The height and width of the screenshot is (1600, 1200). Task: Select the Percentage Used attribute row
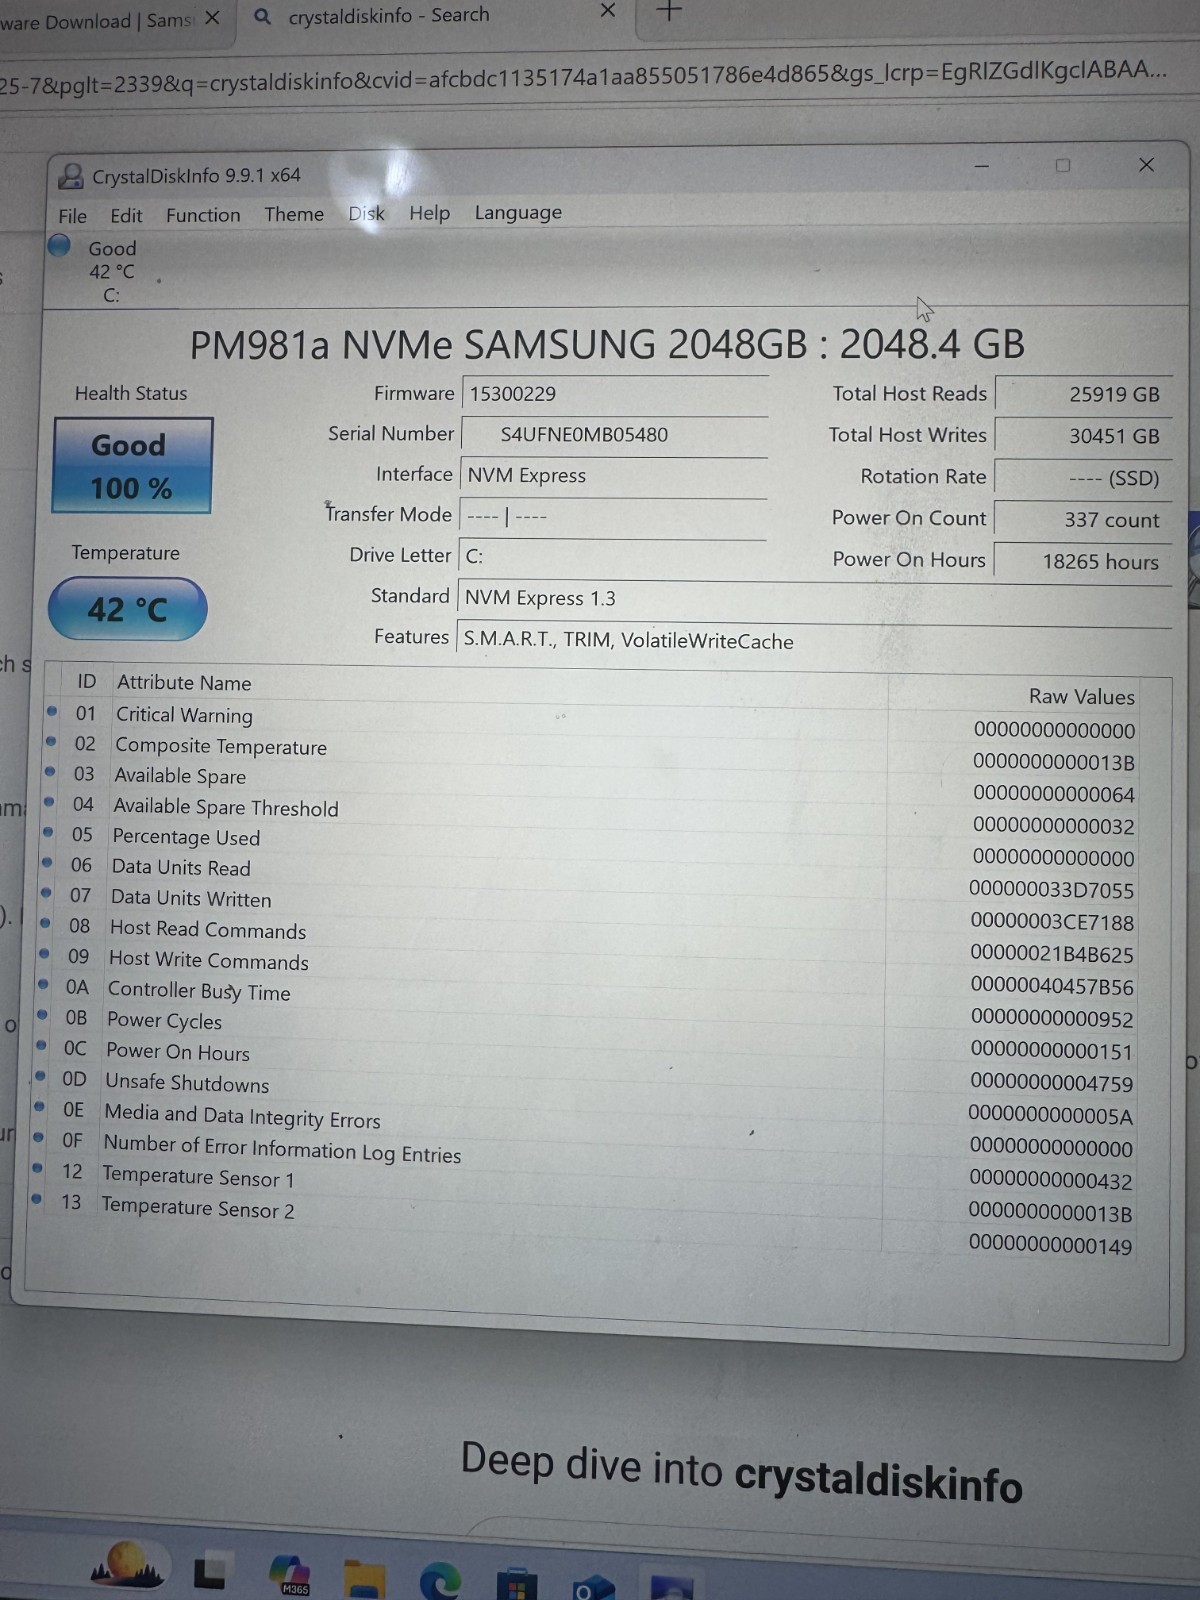pyautogui.click(x=590, y=846)
